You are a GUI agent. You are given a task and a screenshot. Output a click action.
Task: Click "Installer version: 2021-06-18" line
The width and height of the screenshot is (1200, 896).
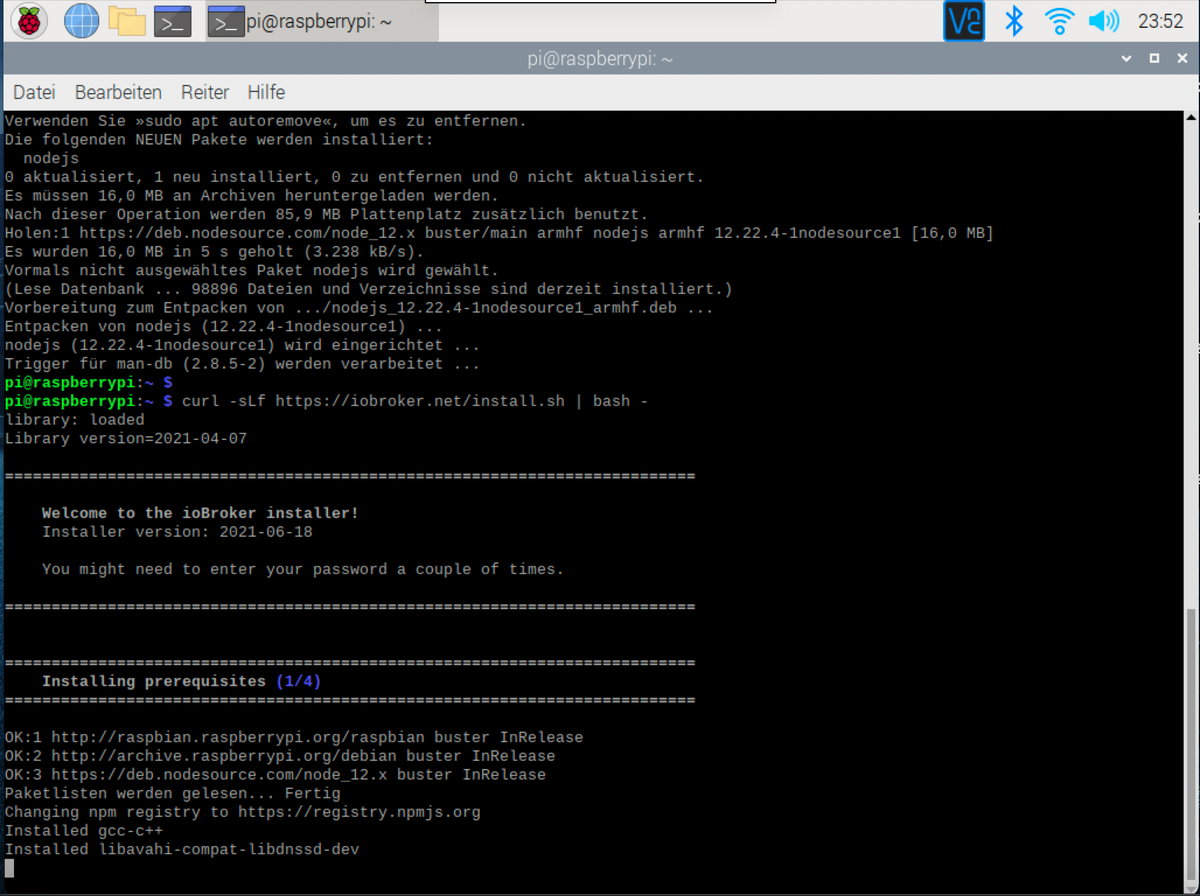point(177,532)
